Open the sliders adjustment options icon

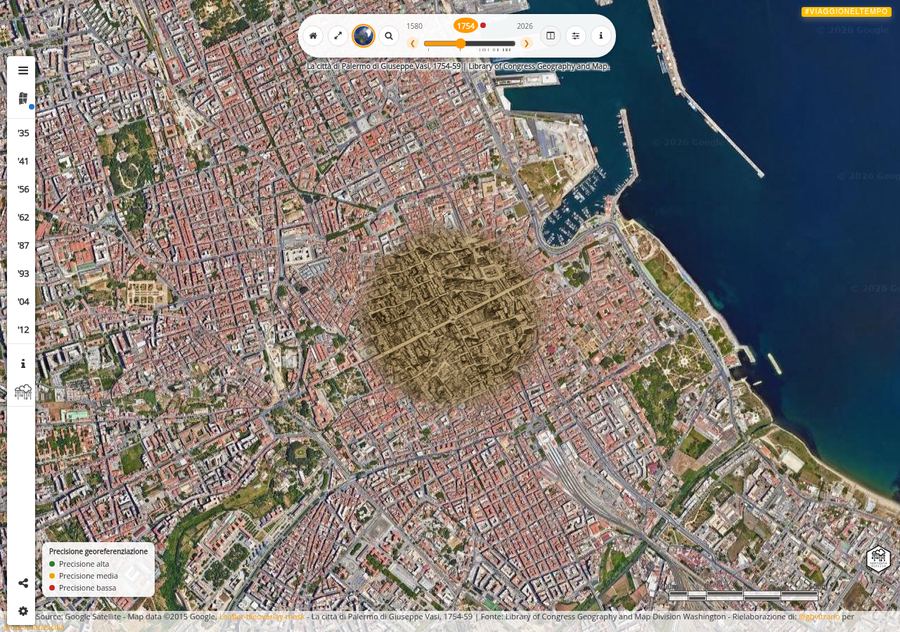576,36
